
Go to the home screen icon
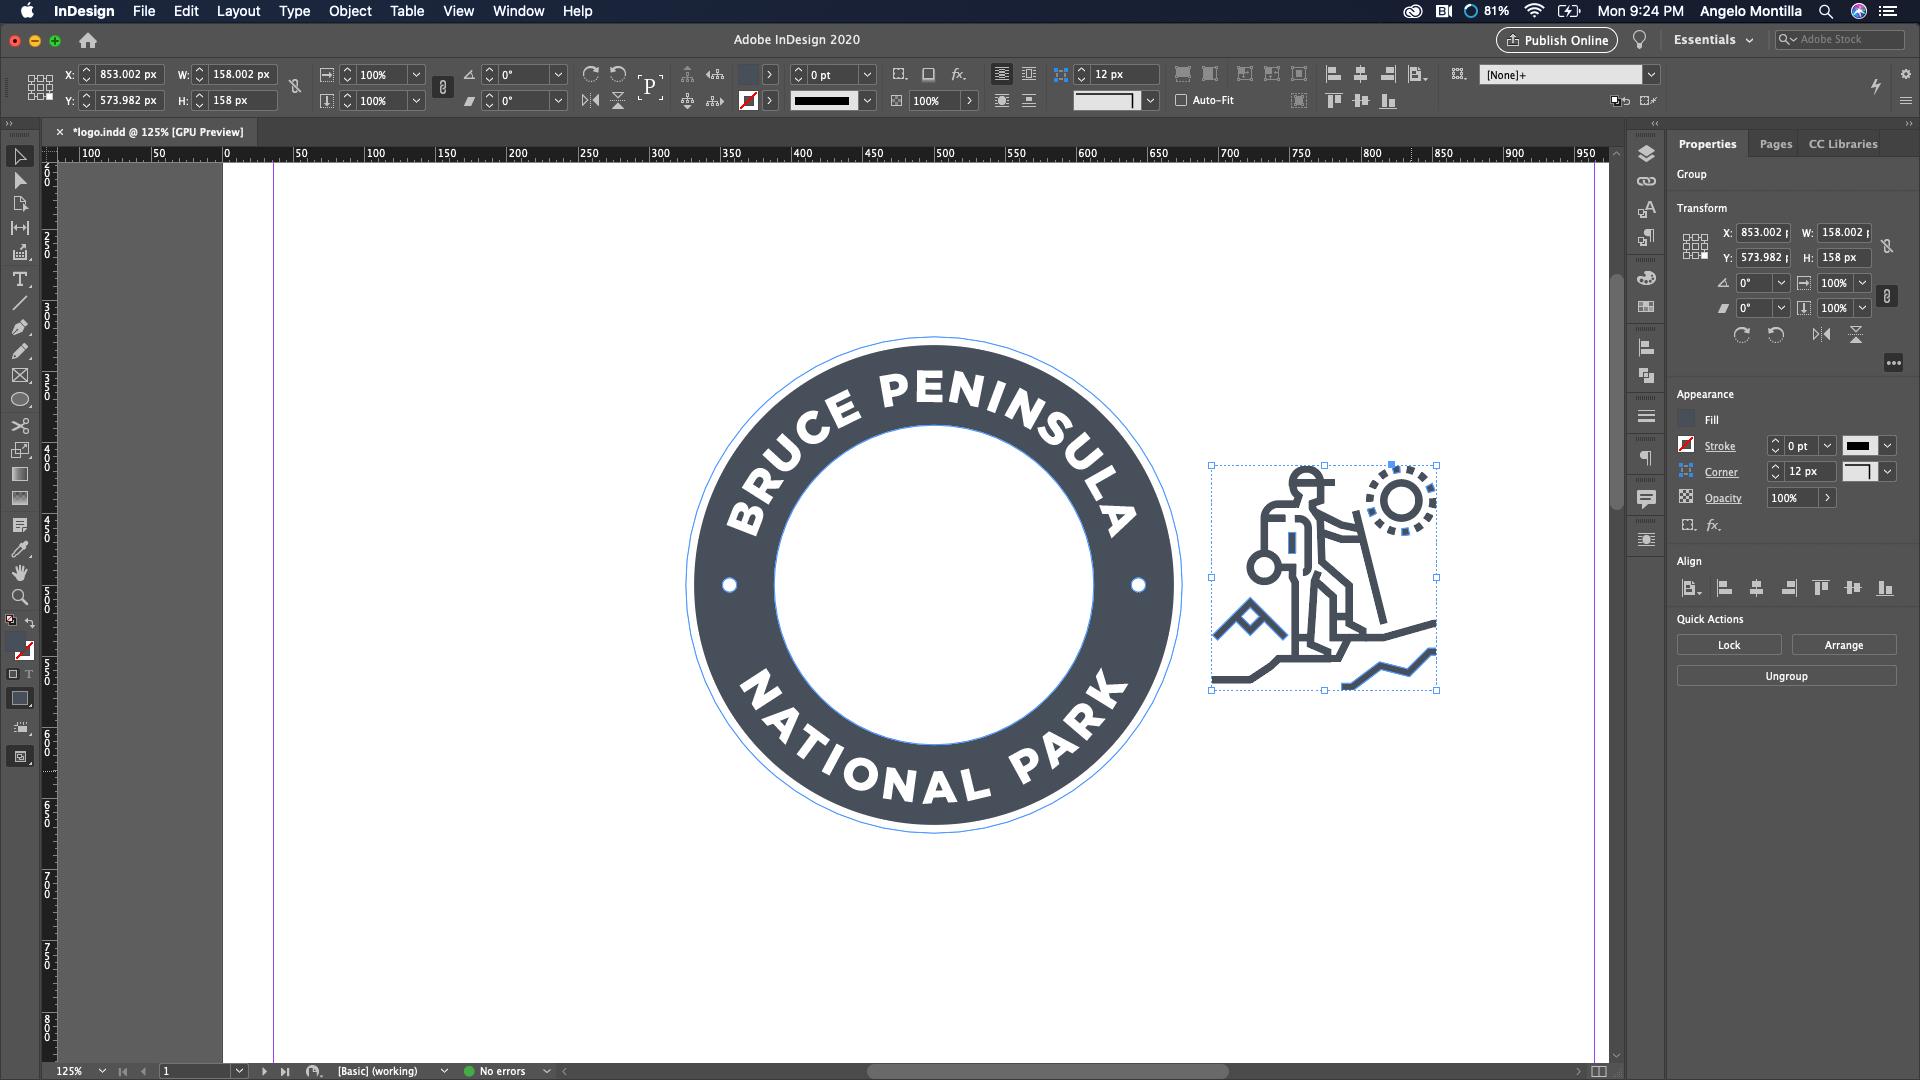pos(88,41)
